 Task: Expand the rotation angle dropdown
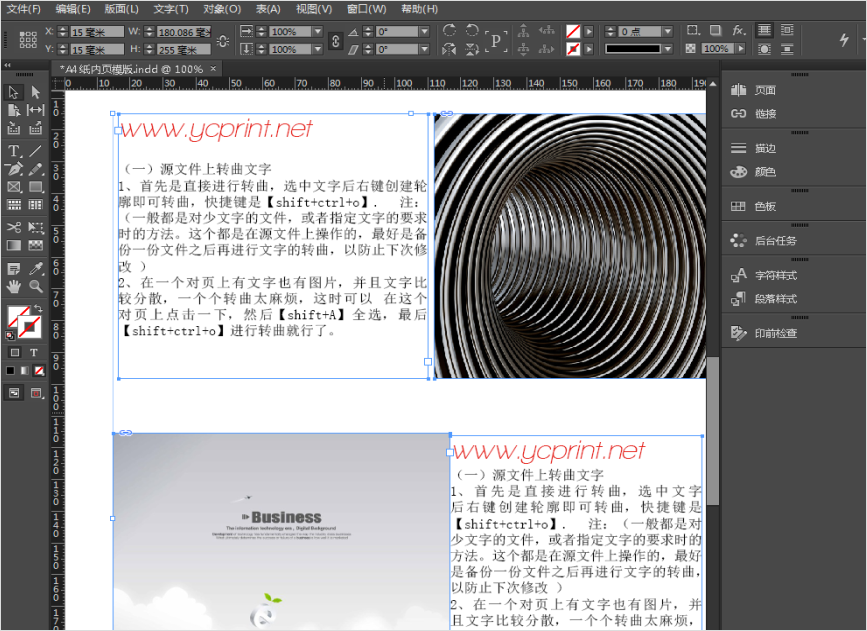pyautogui.click(x=423, y=31)
